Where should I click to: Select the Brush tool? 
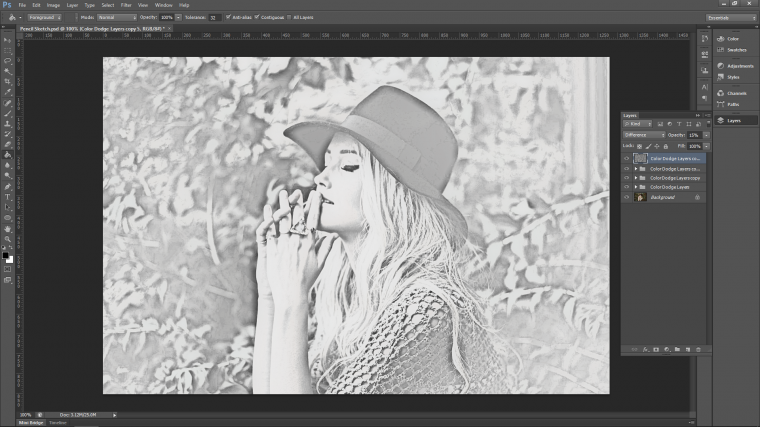coord(7,113)
